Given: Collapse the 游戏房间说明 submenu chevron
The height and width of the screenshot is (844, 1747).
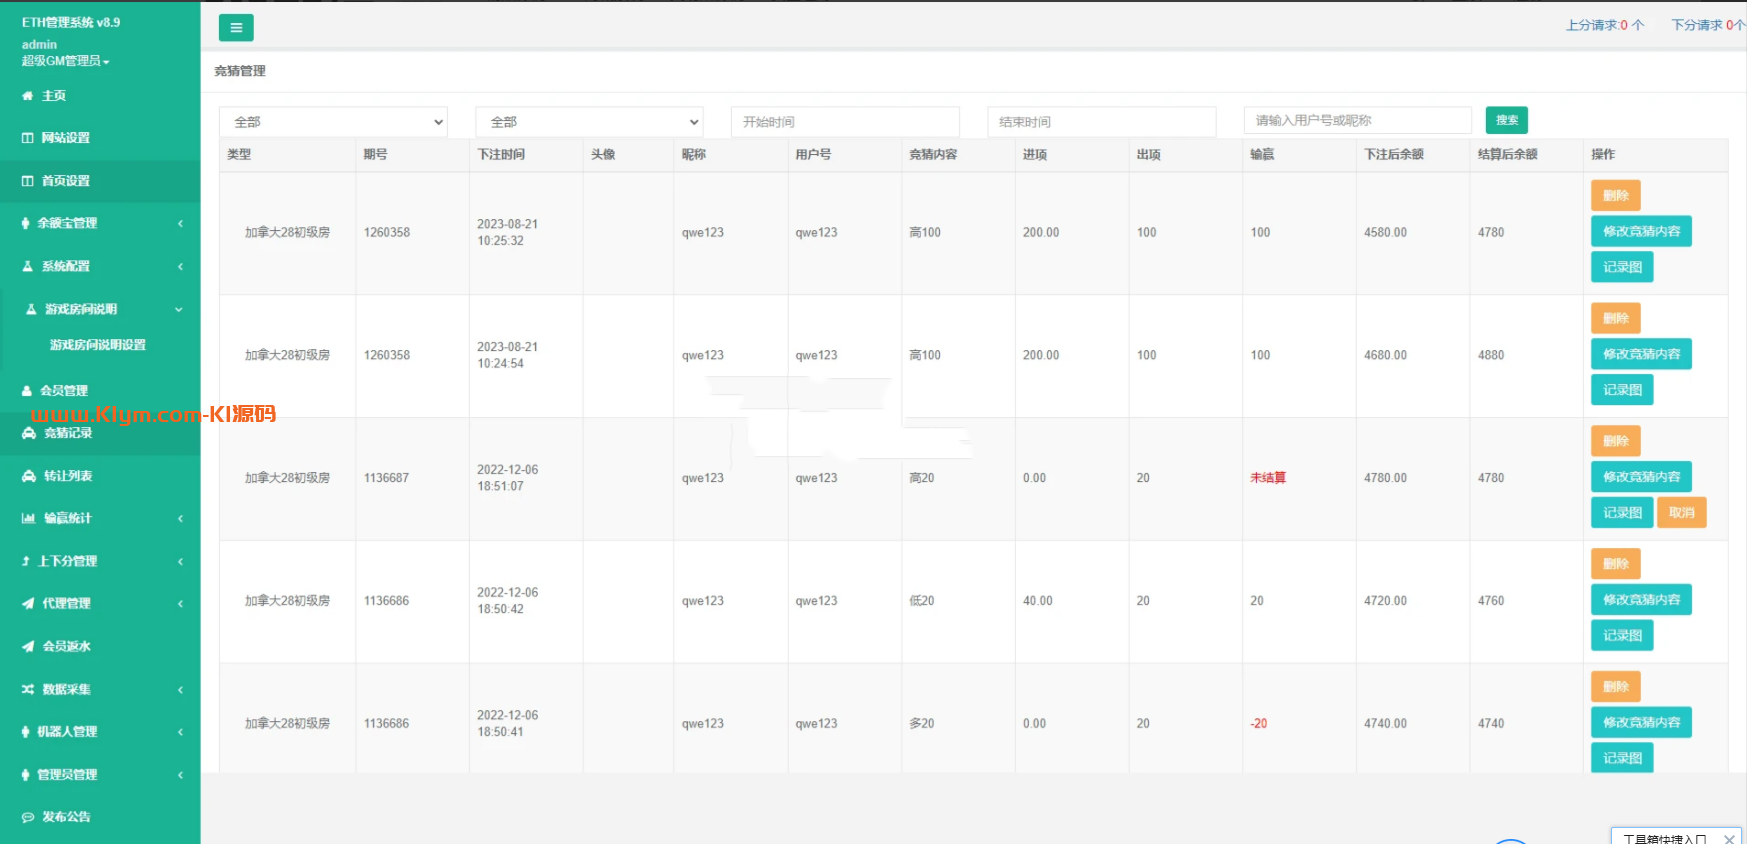Looking at the screenshot, I should (x=179, y=309).
